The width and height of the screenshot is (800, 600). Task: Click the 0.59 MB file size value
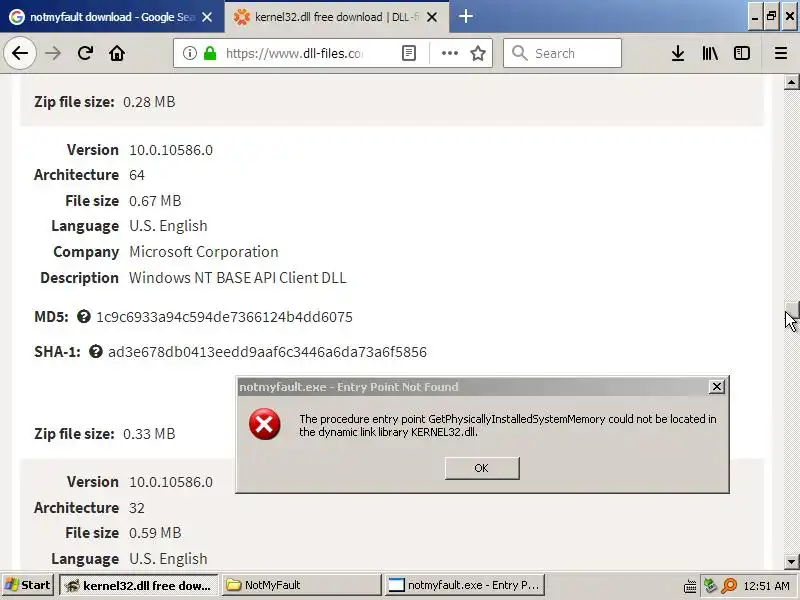pyautogui.click(x=155, y=533)
